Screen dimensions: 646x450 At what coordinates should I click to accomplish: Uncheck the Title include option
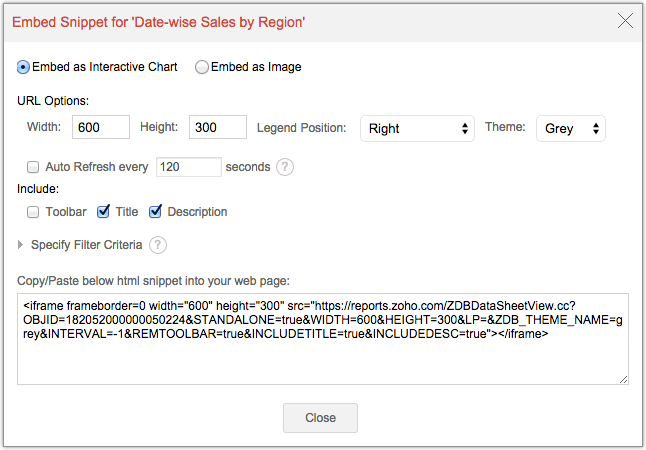pyautogui.click(x=103, y=212)
